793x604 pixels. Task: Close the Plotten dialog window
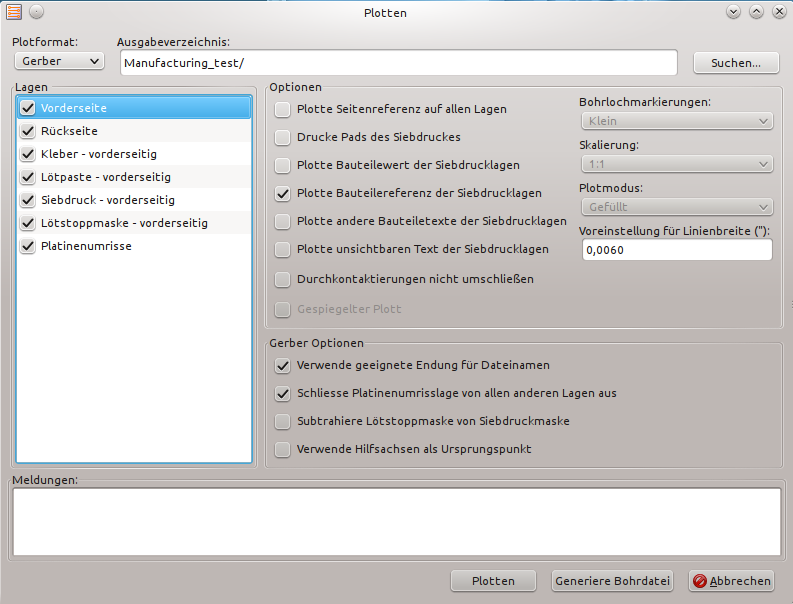779,12
